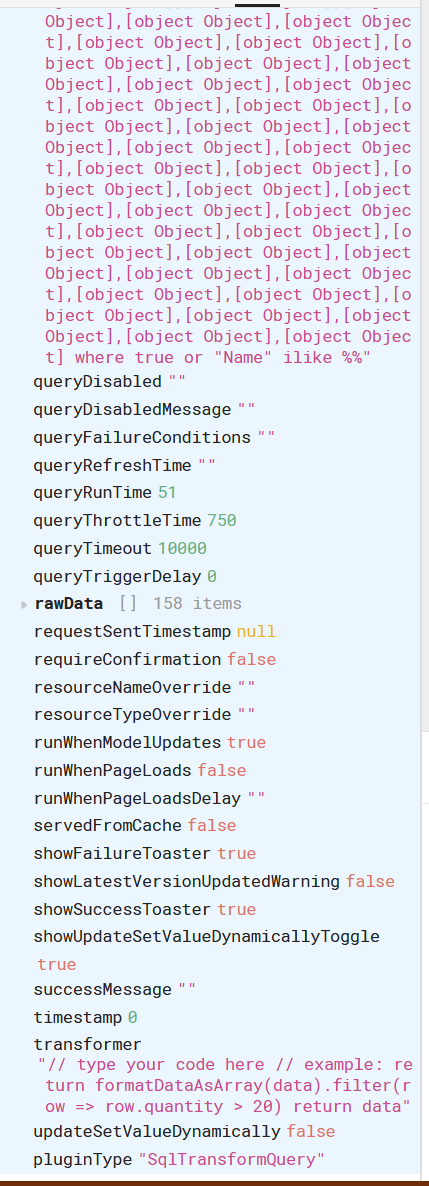Click the queryRunTime value 51

(x=167, y=492)
